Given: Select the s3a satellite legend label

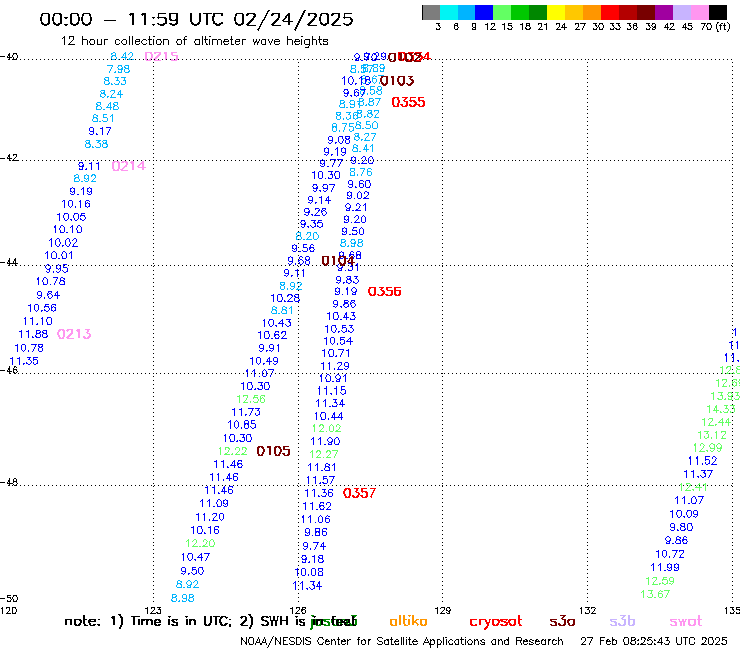Looking at the screenshot, I should [562, 621].
